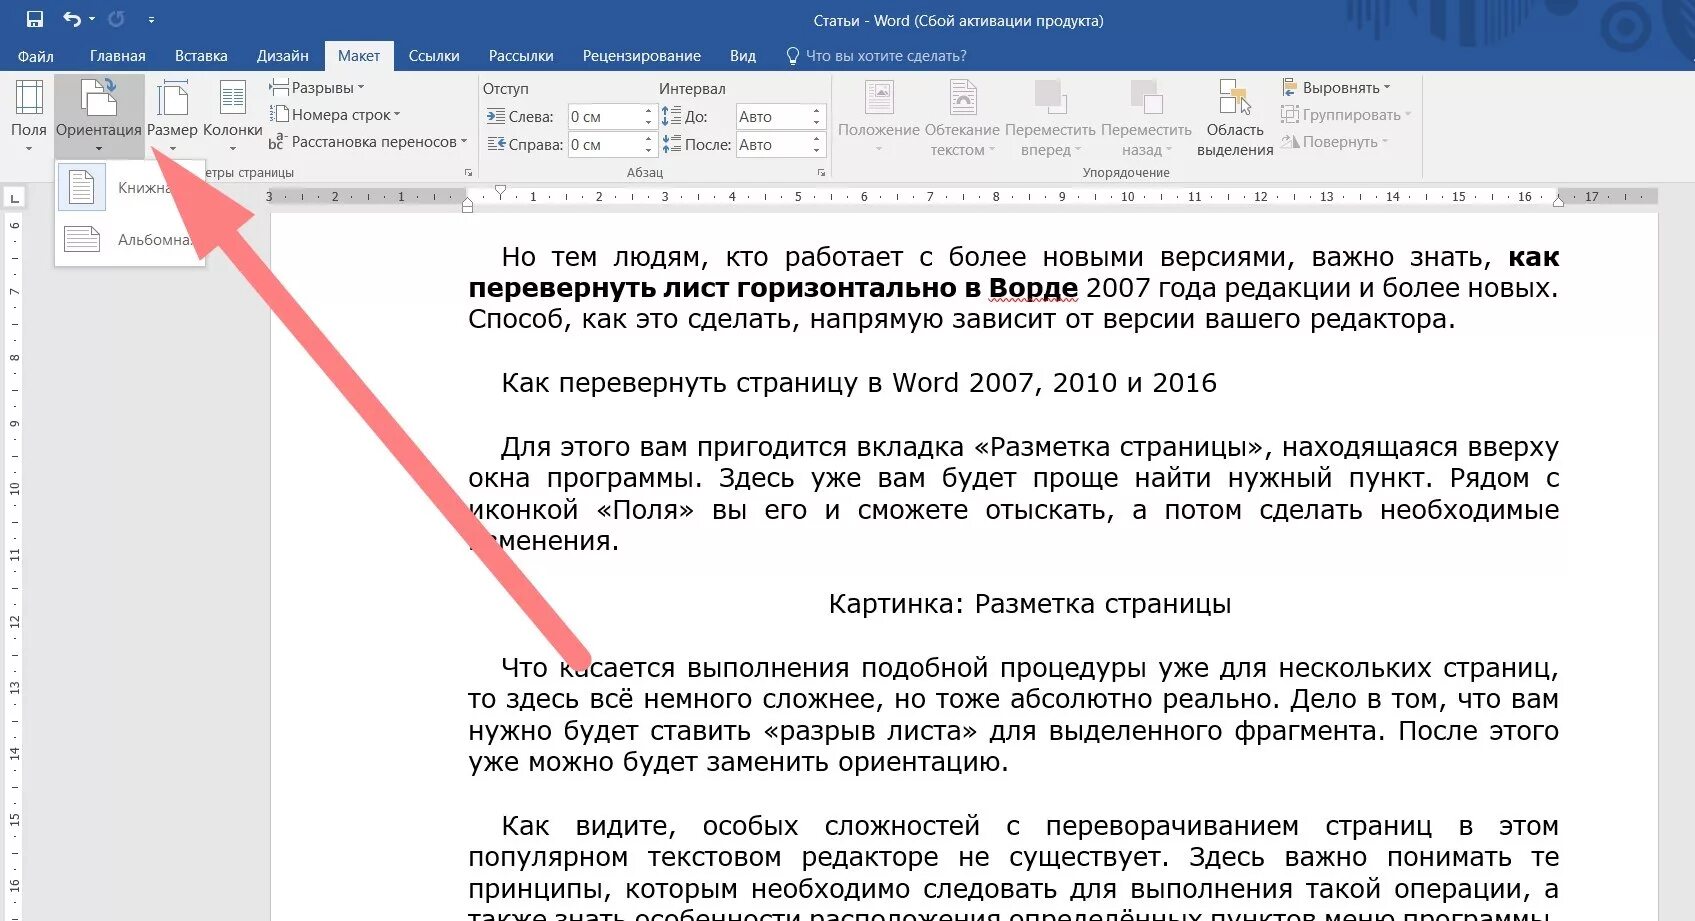Viewport: 1695px width, 921px height.
Task: Expand the Разрывы breaks menu
Action: pos(317,88)
